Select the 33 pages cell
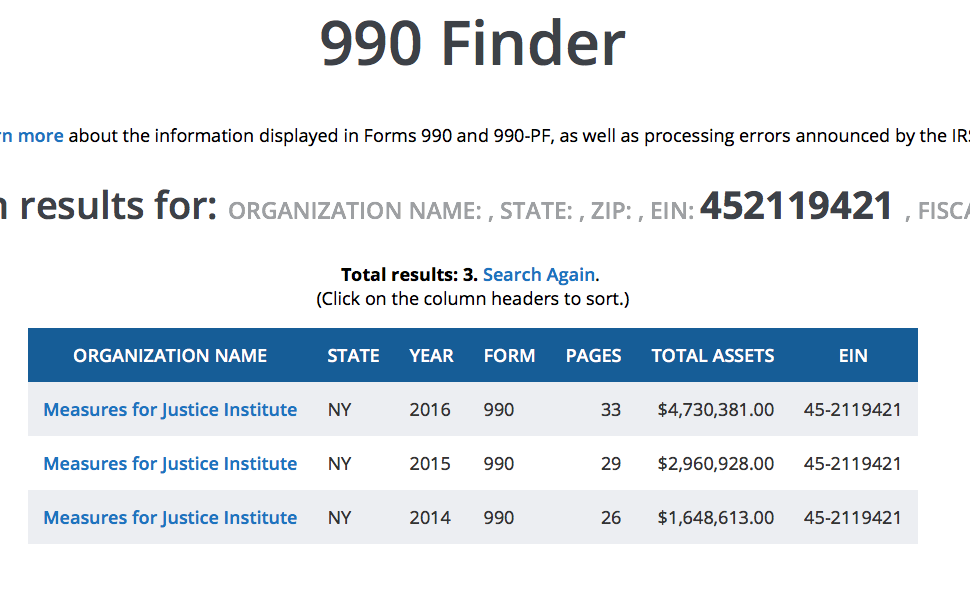970x593 pixels. (610, 410)
